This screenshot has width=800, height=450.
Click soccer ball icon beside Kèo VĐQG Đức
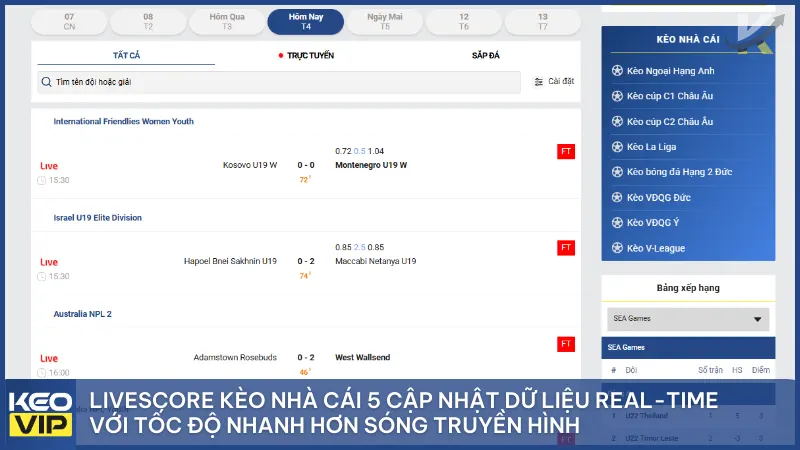pos(617,197)
